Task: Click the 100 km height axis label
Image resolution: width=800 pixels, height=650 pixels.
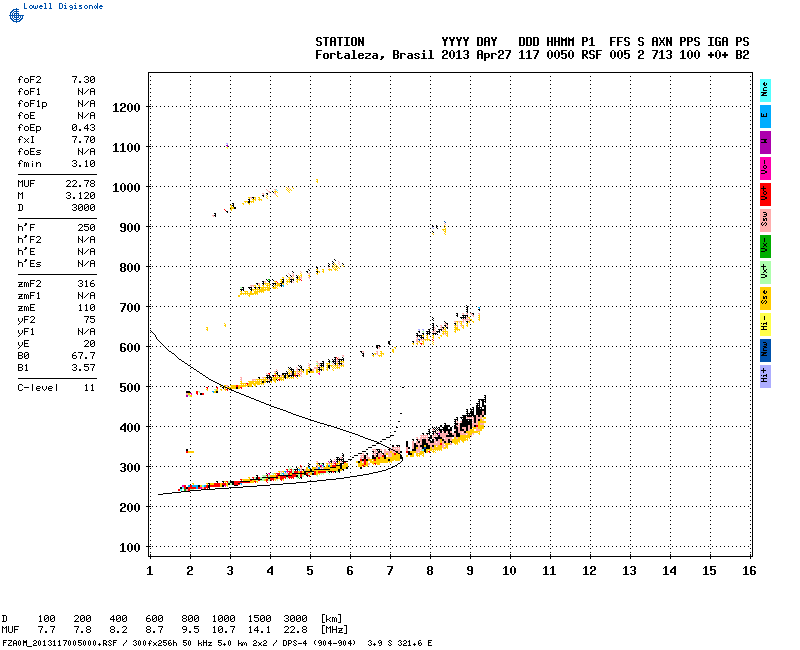Action: pyautogui.click(x=130, y=548)
